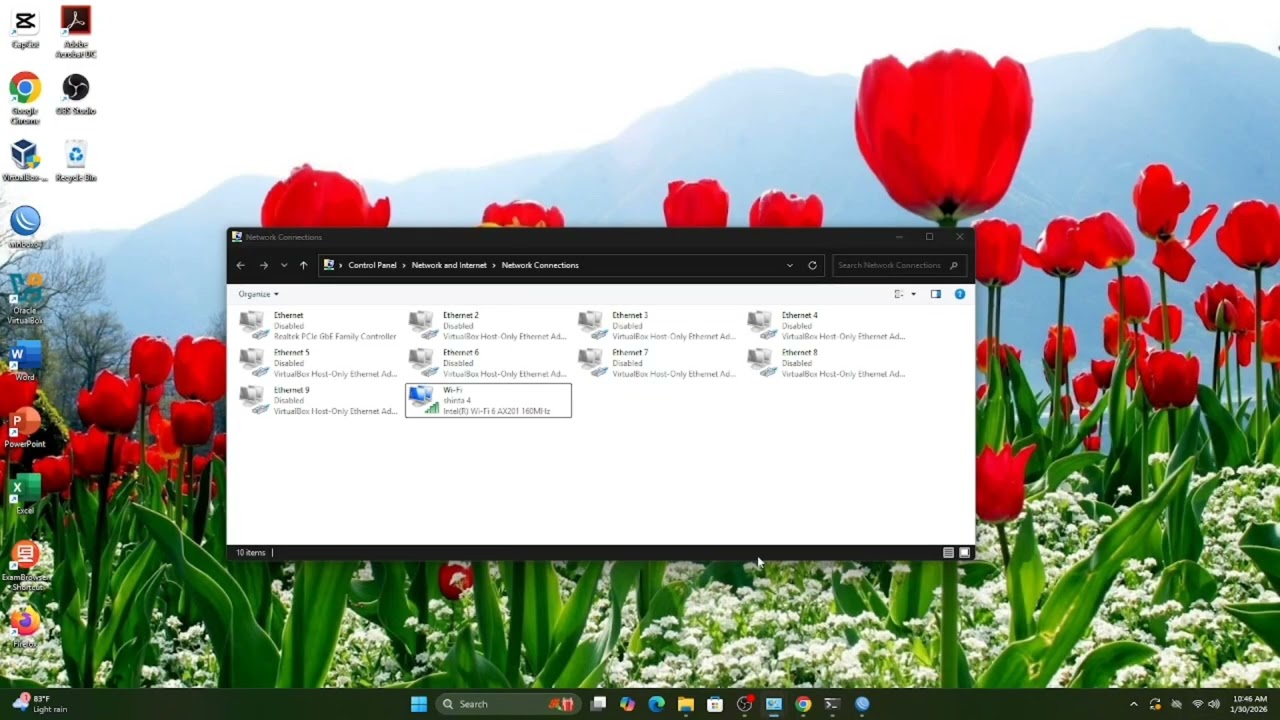Switch to details view in status bar
This screenshot has height=720, width=1280.
coord(948,552)
